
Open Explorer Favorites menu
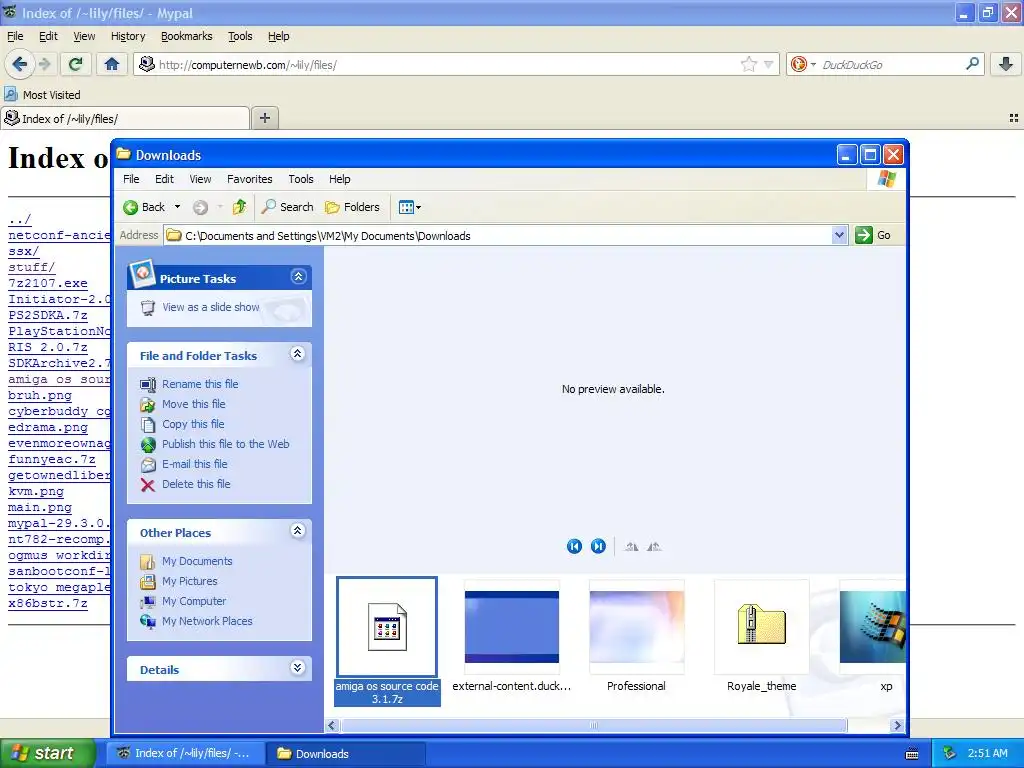[x=249, y=179]
